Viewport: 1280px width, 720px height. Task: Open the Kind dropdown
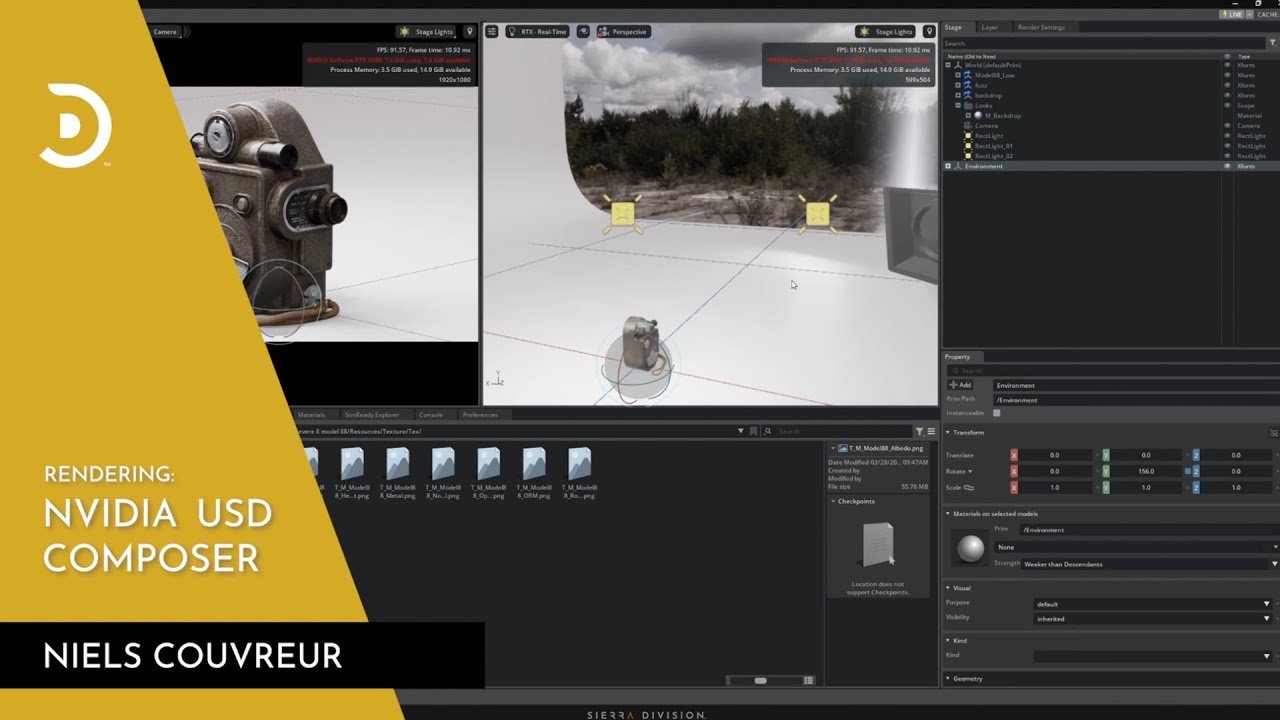[1152, 656]
